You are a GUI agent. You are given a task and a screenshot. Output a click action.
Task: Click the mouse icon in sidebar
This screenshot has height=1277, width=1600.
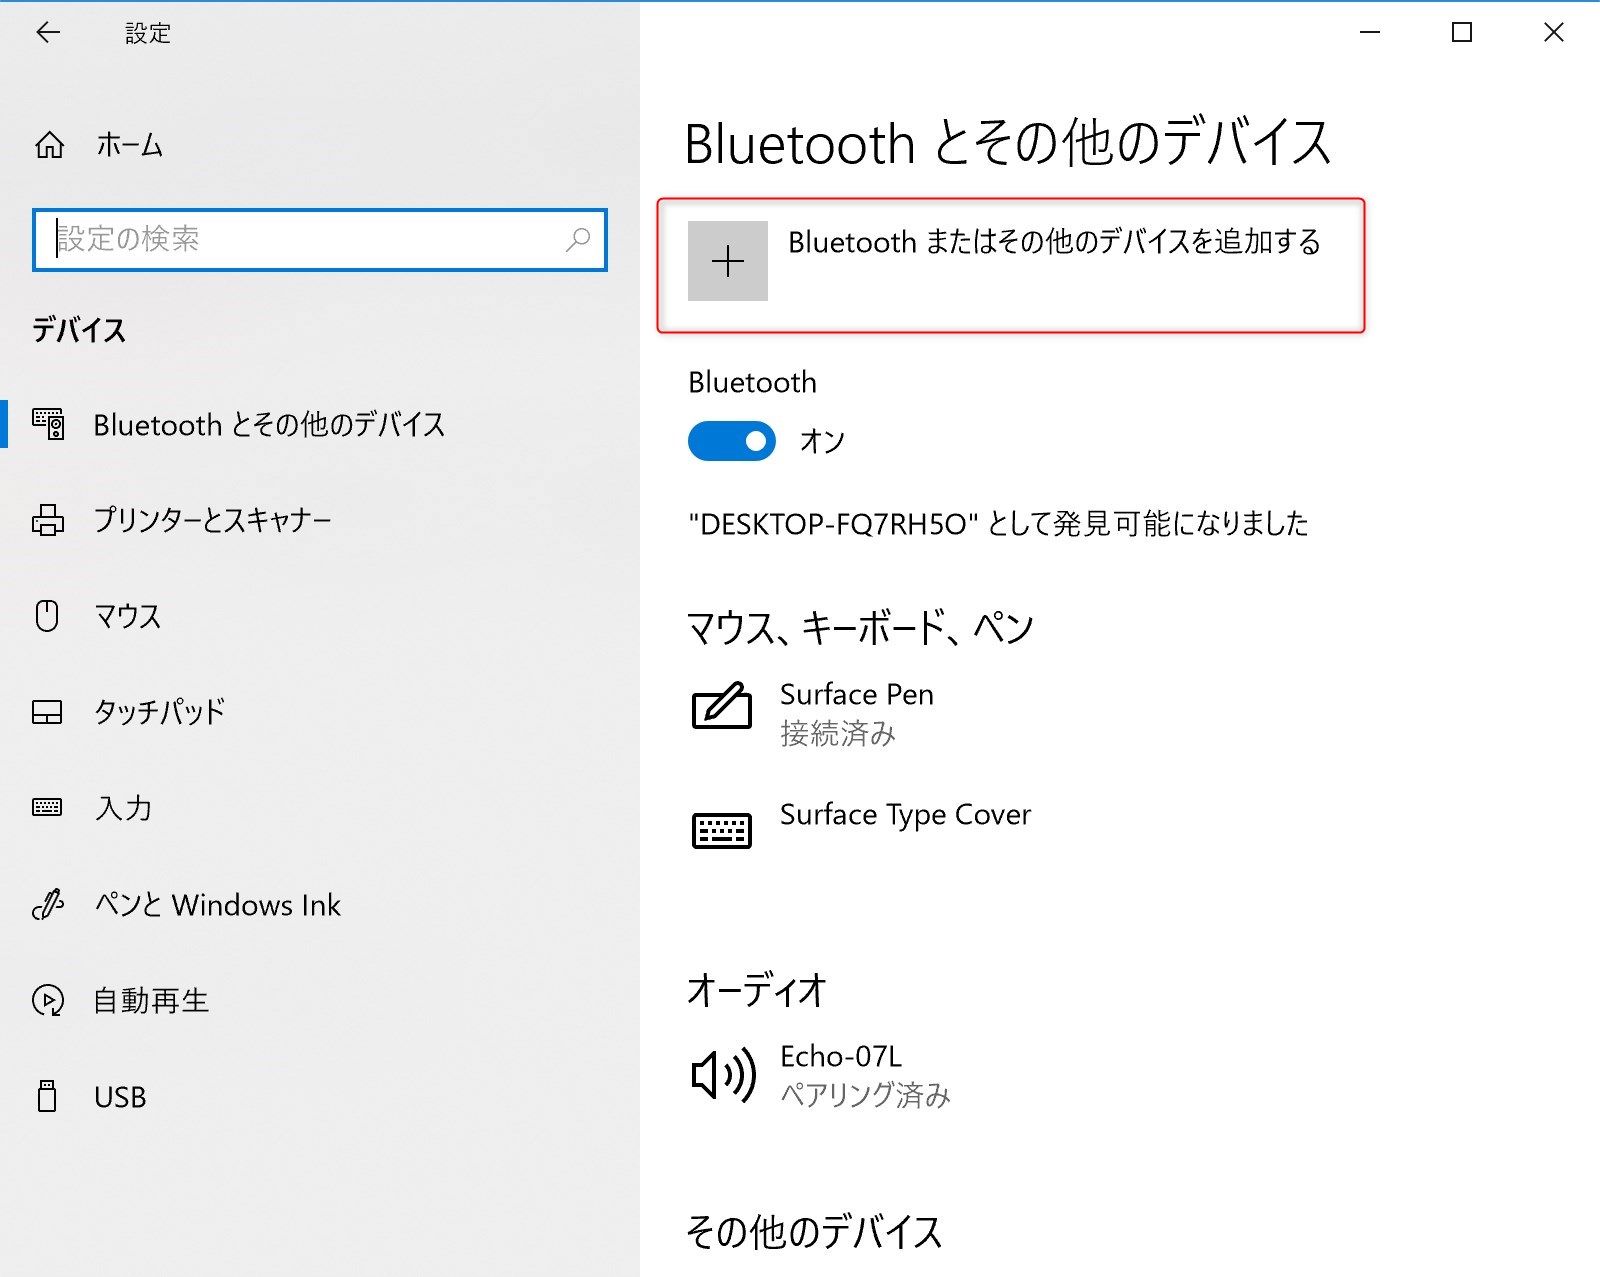pyautogui.click(x=47, y=615)
